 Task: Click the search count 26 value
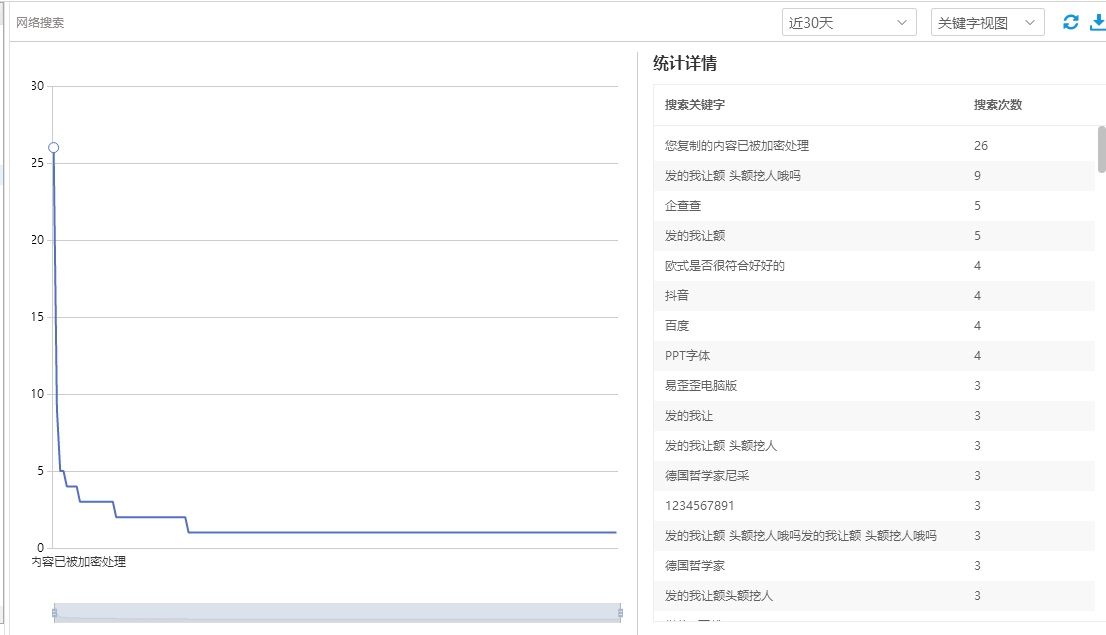(x=980, y=145)
